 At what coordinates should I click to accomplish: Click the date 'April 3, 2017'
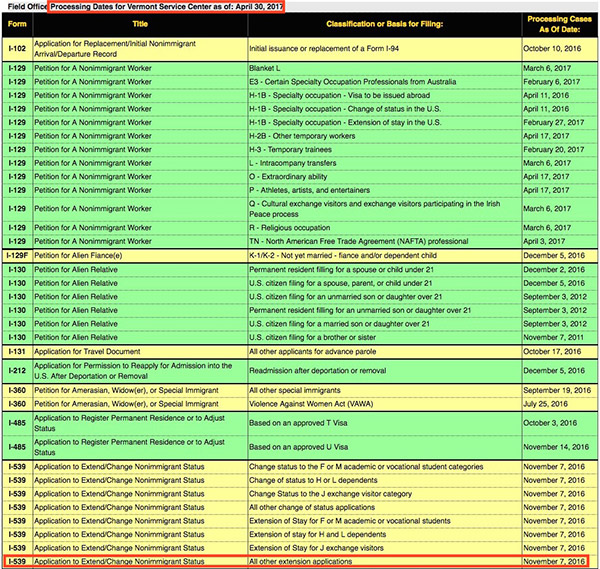click(x=544, y=241)
